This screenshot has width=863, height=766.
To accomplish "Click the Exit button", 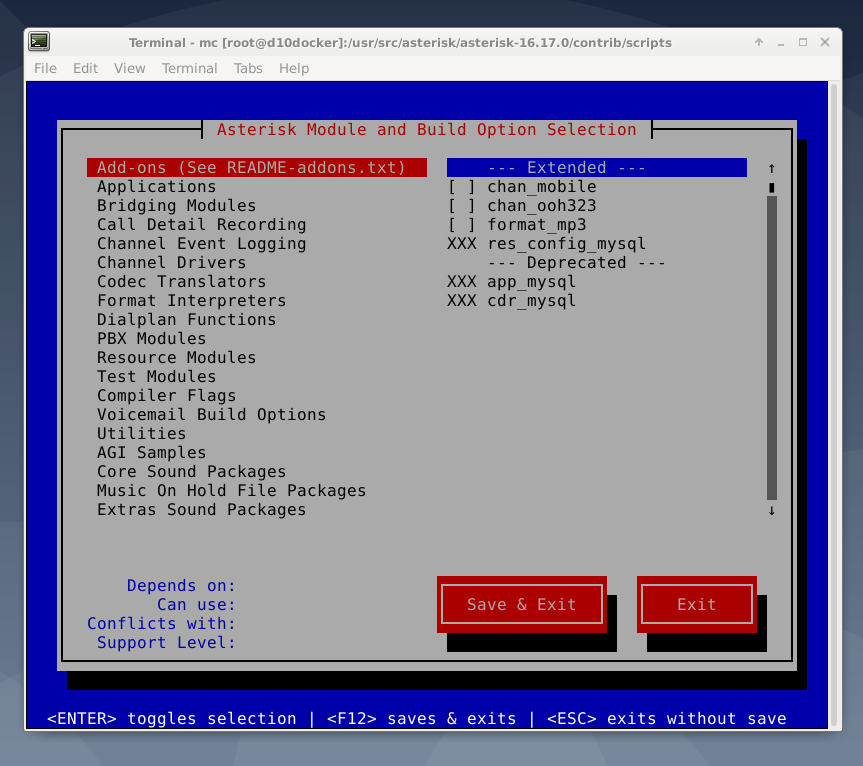I will 697,604.
